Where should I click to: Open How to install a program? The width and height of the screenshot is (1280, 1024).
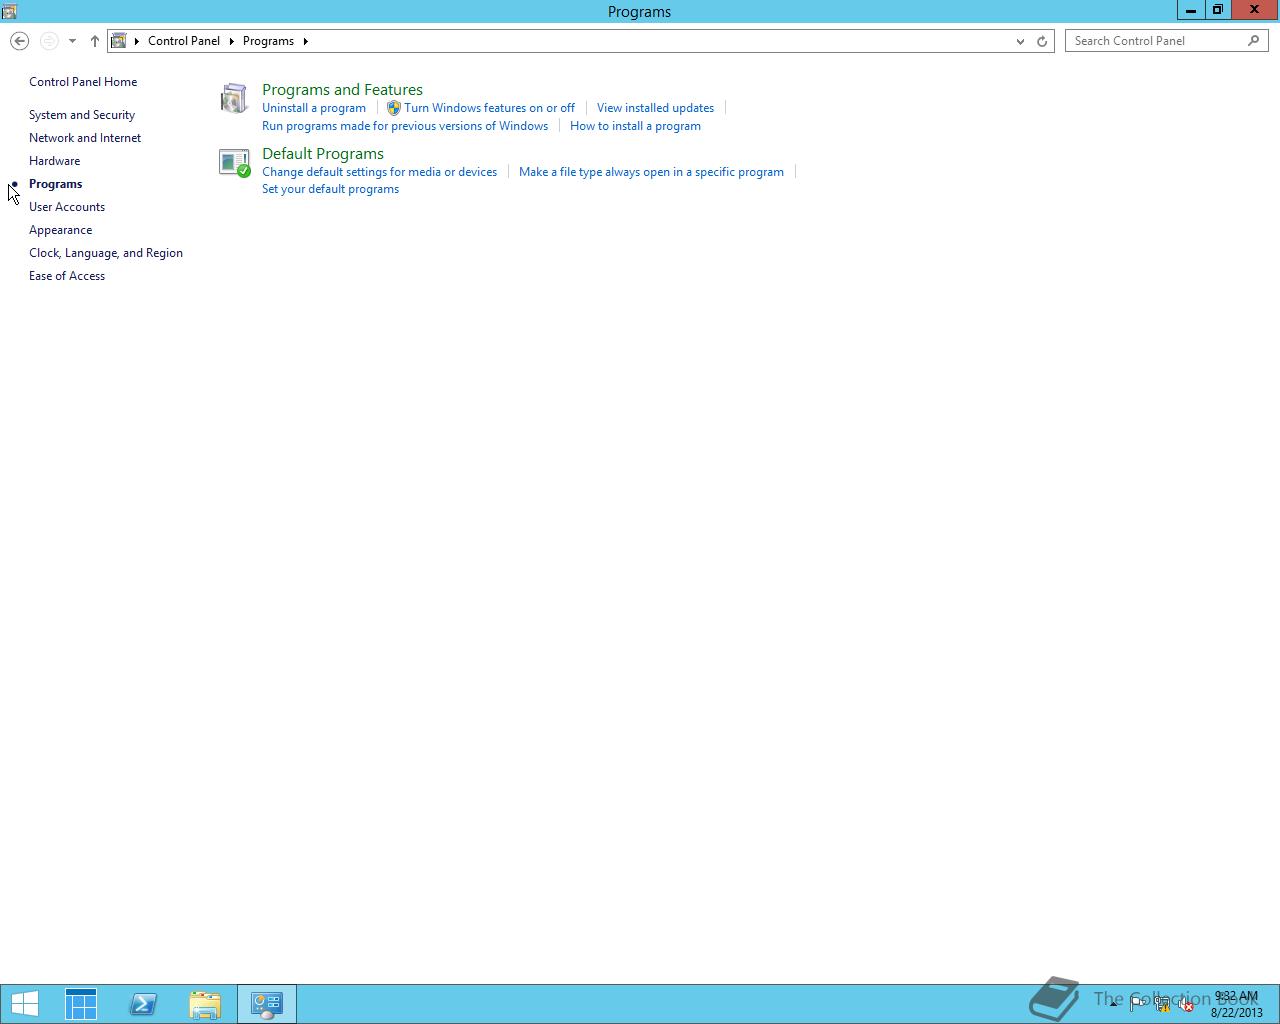pyautogui.click(x=635, y=126)
